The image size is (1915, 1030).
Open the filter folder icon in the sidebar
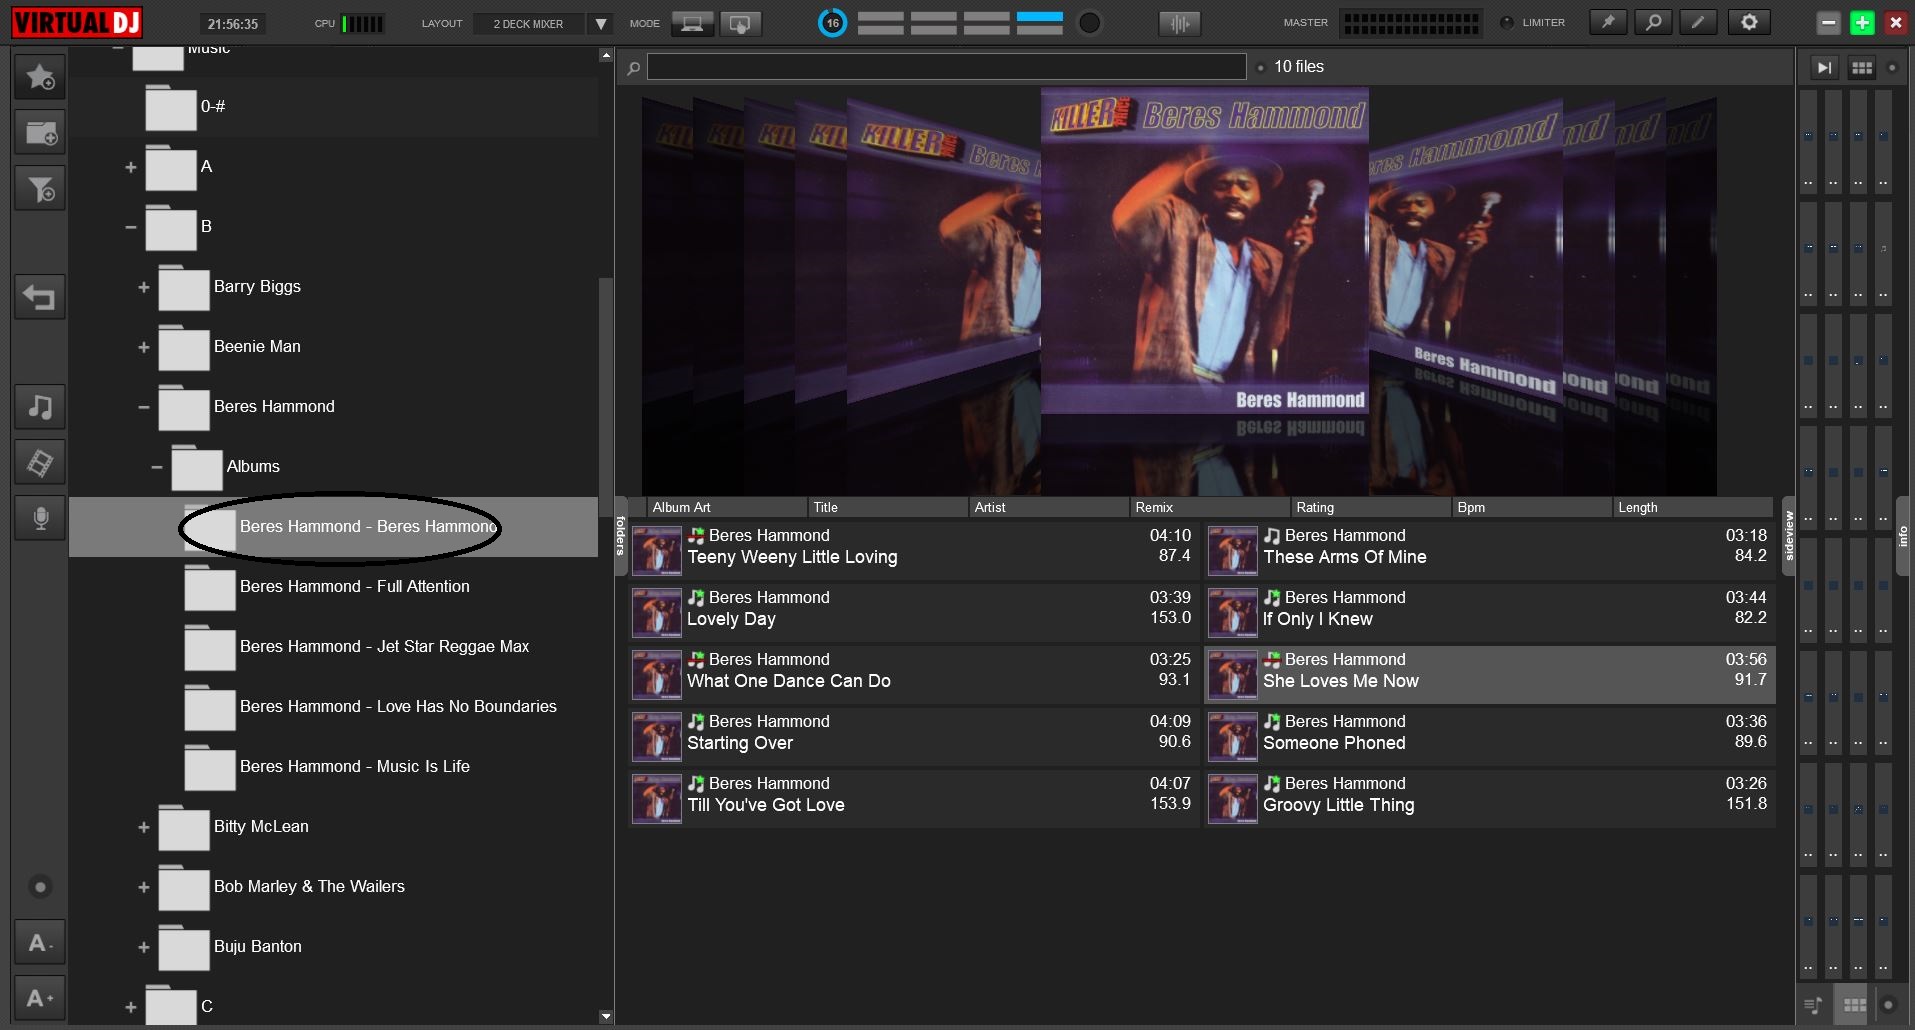pos(40,188)
